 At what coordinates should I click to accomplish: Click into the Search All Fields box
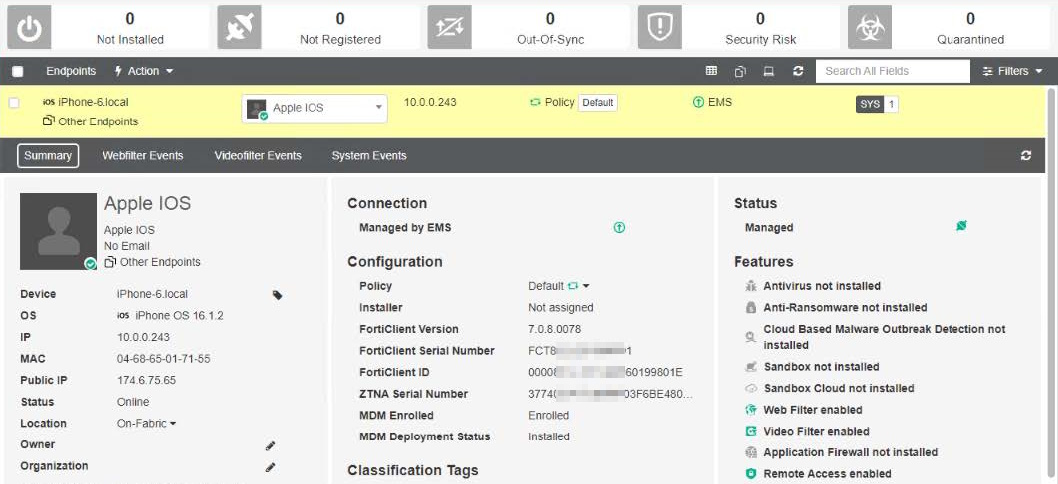(x=893, y=71)
